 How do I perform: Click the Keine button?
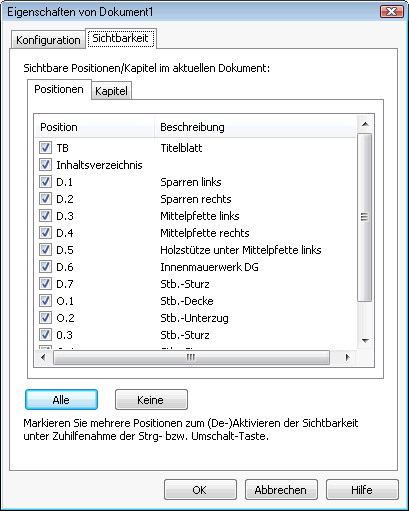pos(151,400)
